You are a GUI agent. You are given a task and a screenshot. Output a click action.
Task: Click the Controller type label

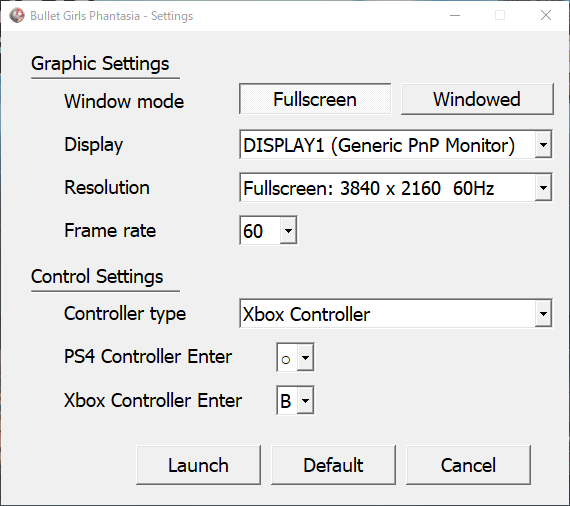(x=125, y=314)
